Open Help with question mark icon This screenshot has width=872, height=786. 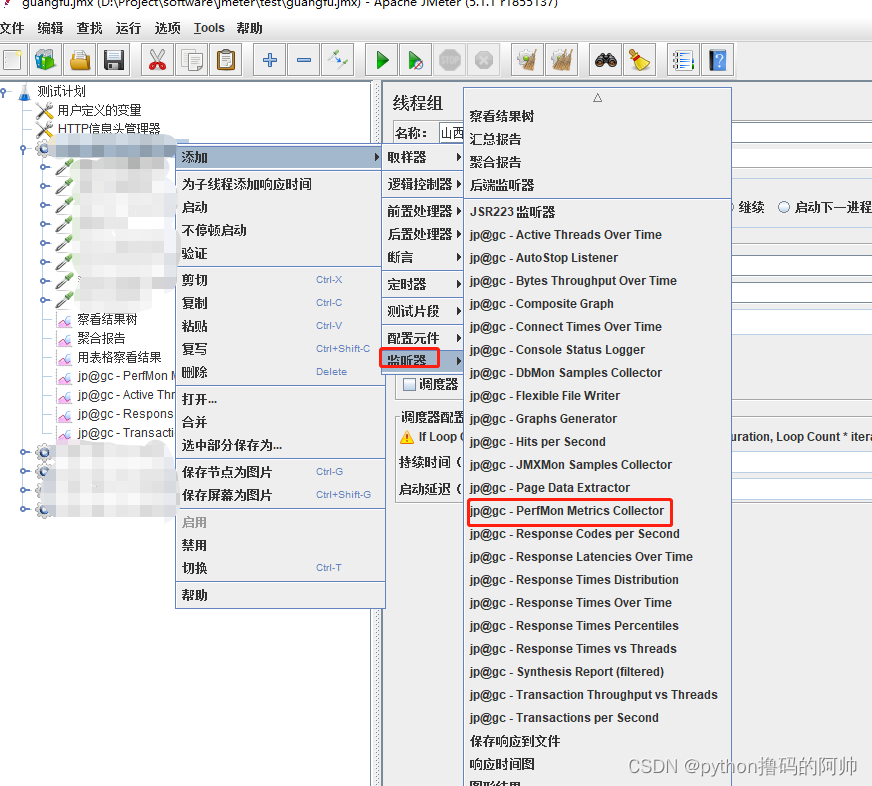click(x=717, y=60)
